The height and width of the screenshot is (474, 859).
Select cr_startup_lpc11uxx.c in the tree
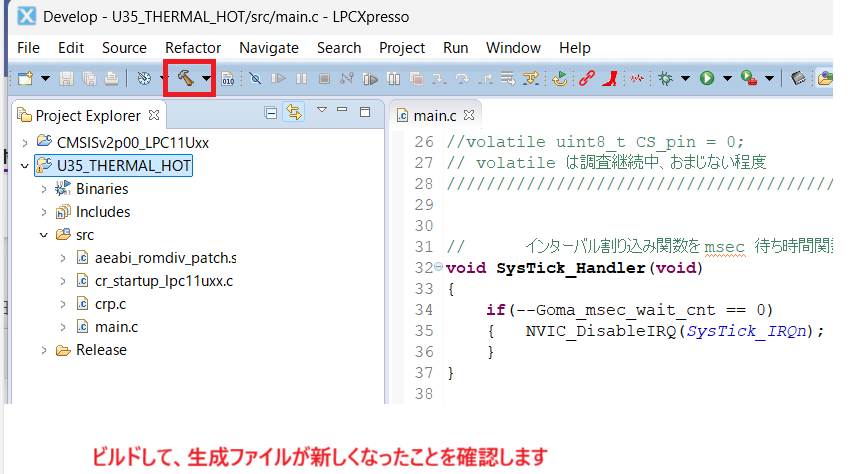pyautogui.click(x=163, y=281)
